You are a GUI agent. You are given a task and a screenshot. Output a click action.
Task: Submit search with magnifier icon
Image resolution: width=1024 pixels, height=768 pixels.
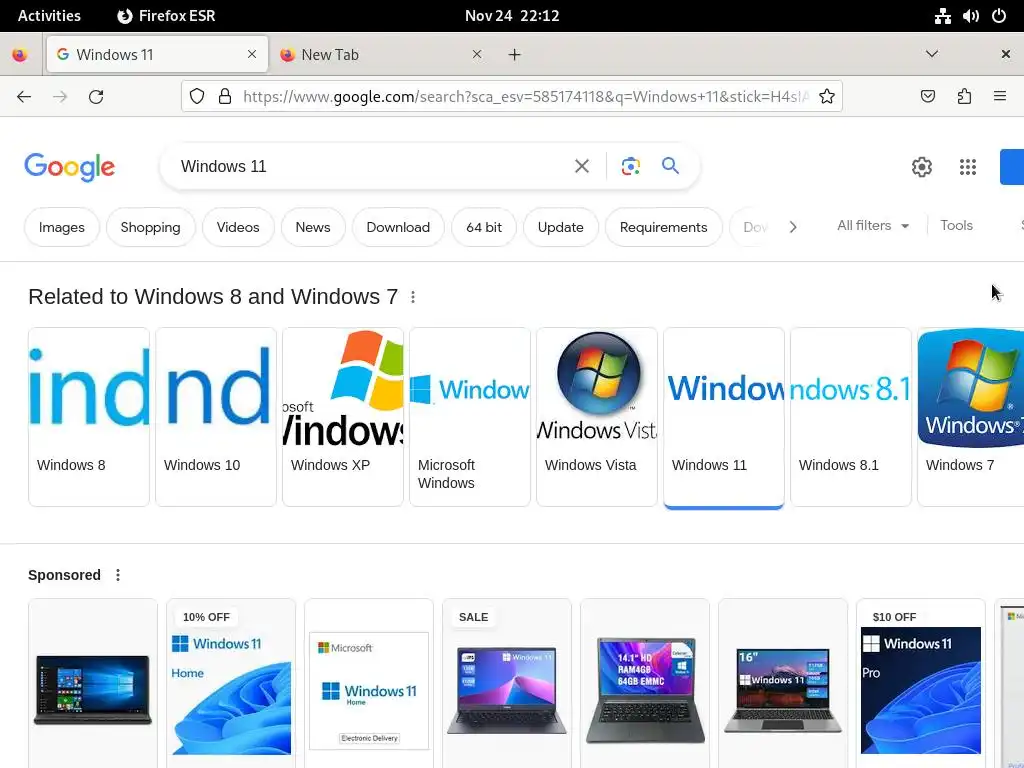pyautogui.click(x=671, y=166)
